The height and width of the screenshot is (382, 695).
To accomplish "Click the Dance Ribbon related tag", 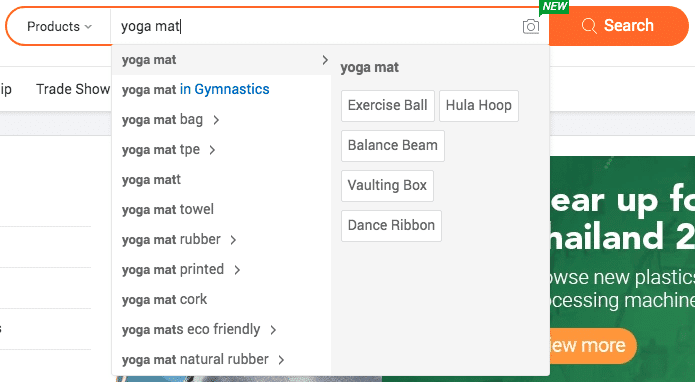I will tap(391, 225).
